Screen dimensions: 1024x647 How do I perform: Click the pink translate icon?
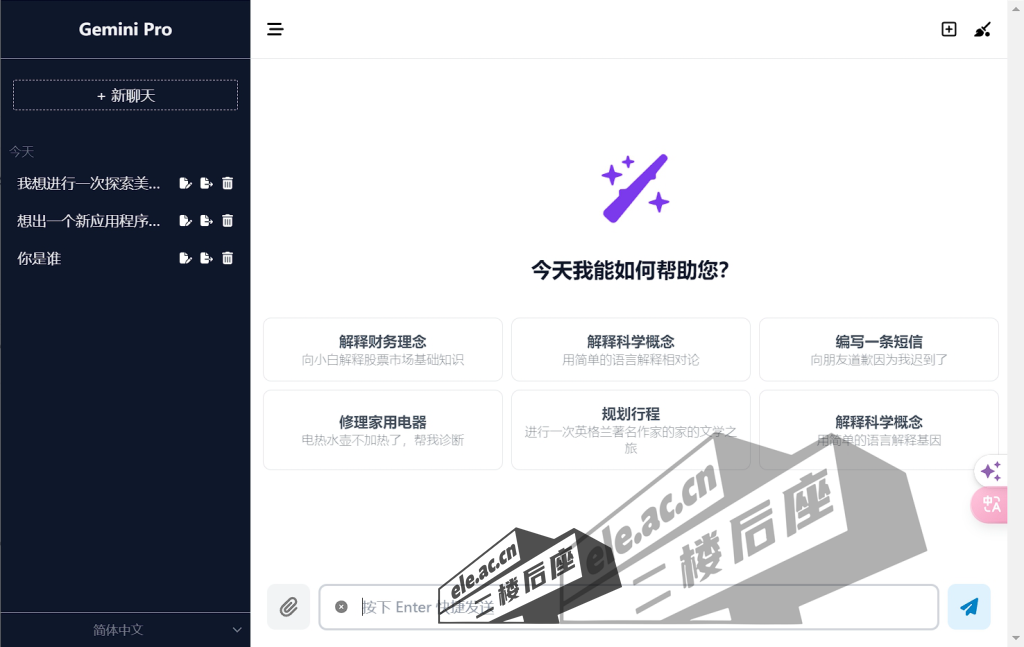[989, 505]
